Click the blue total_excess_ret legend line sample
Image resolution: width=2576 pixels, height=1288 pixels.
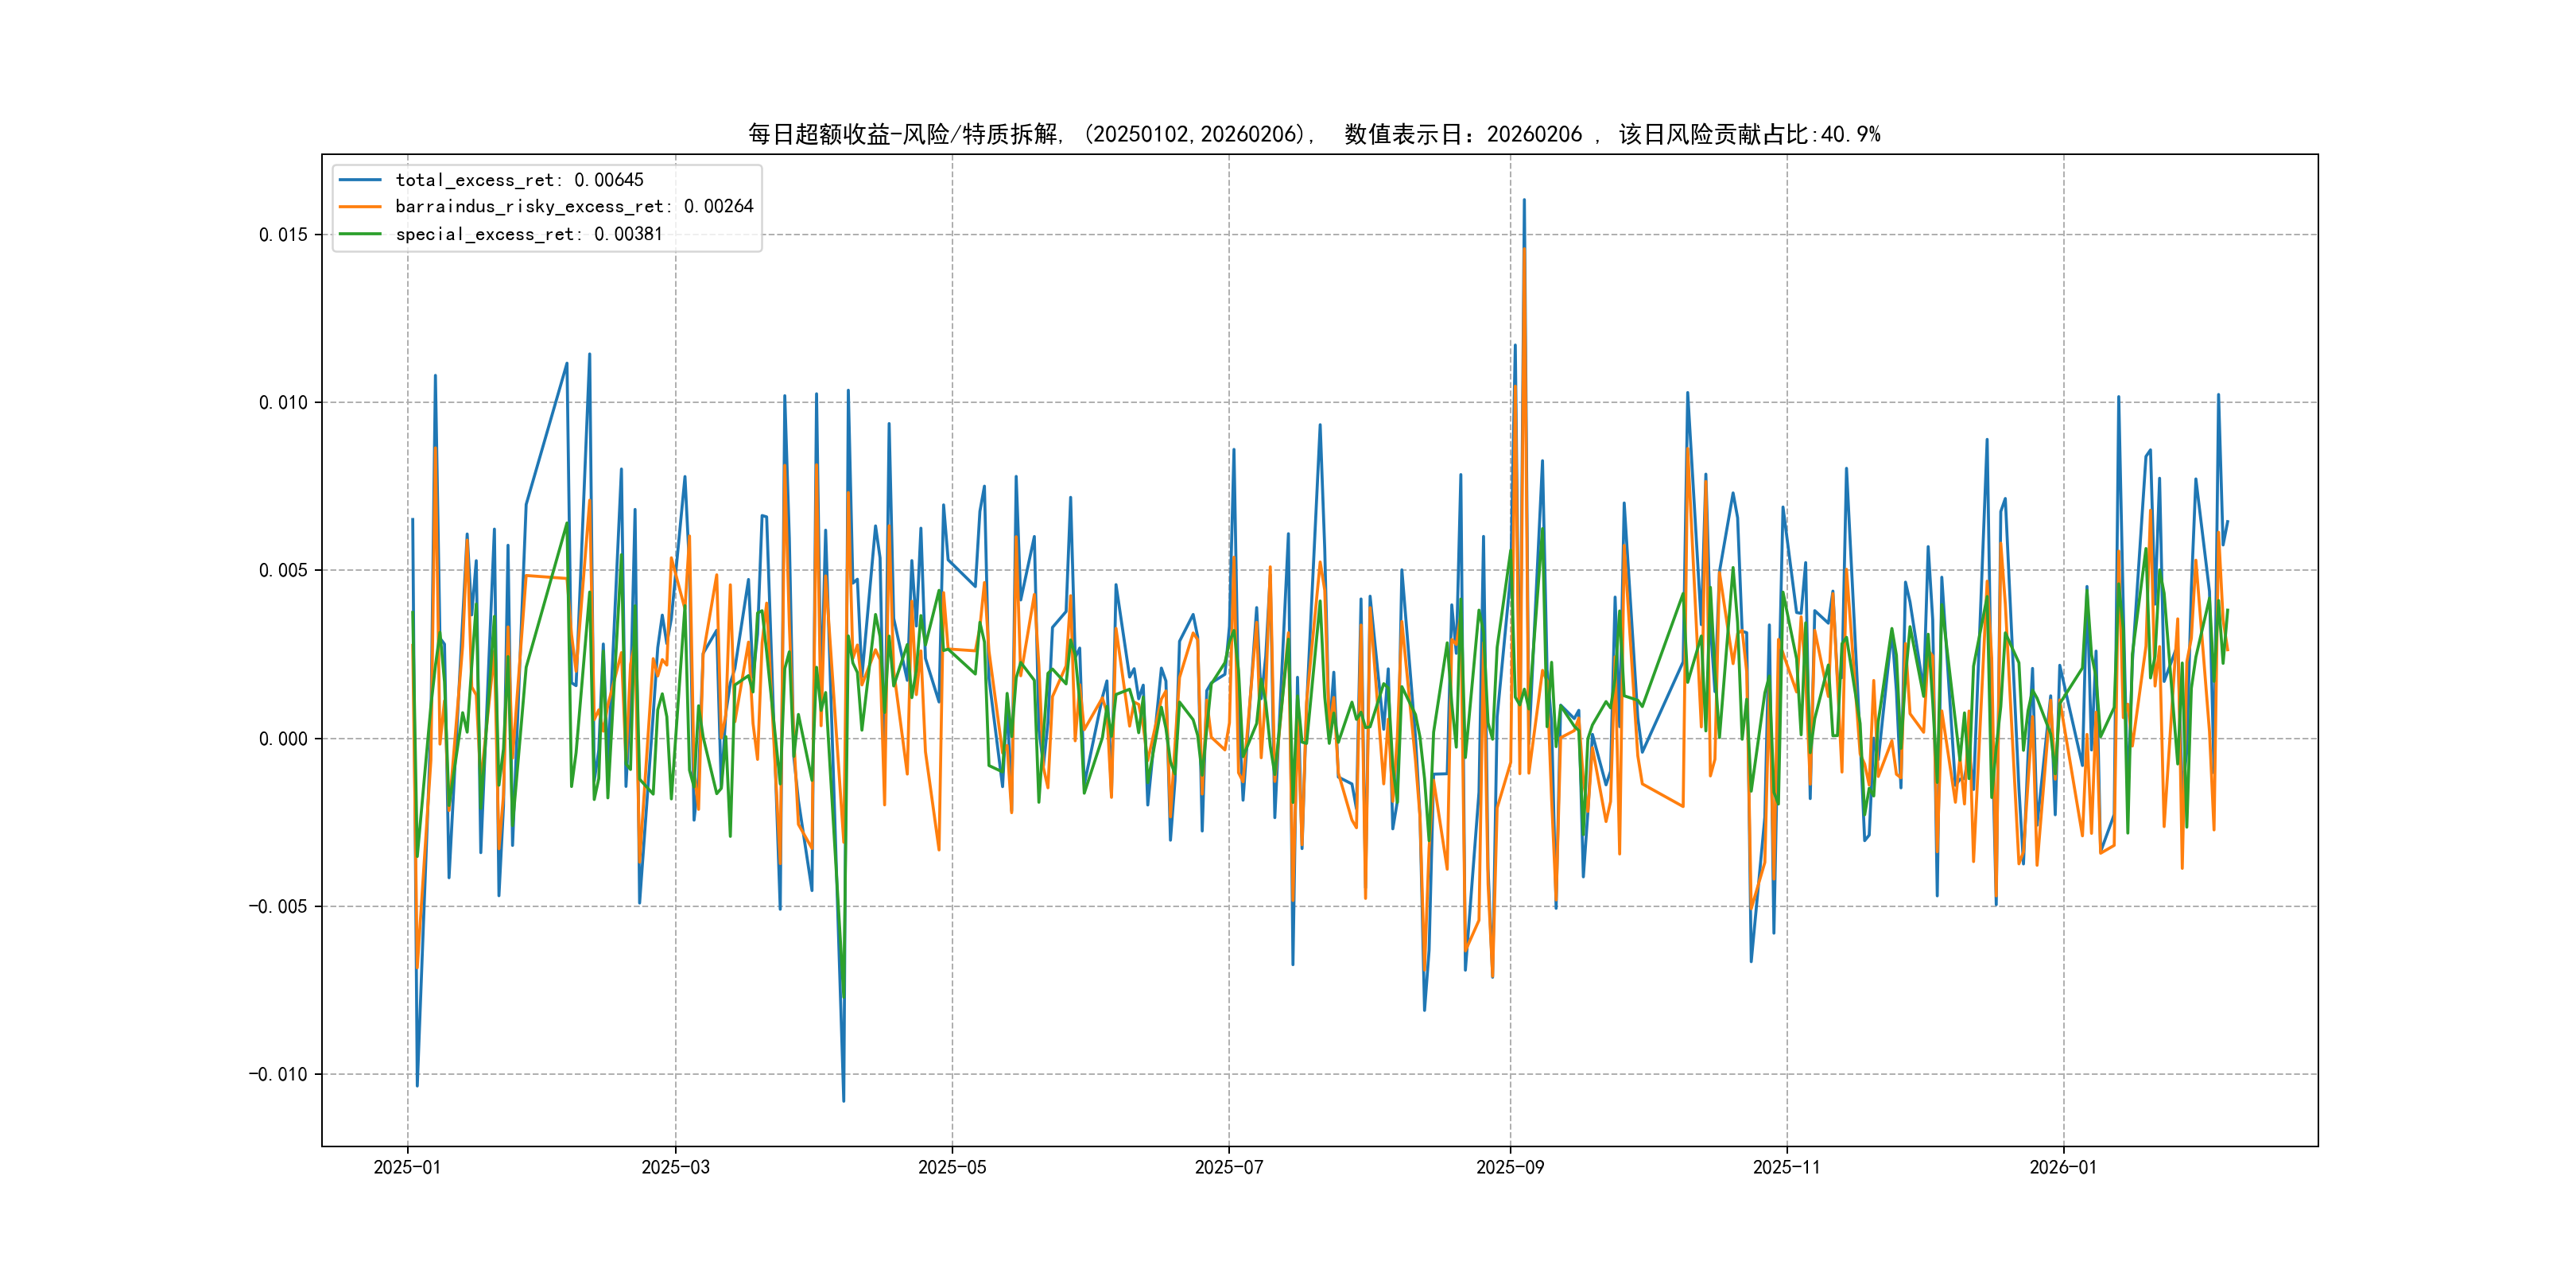(360, 180)
